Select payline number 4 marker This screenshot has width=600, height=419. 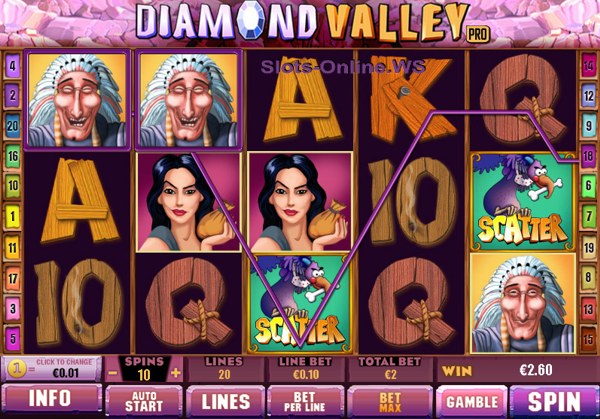pos(12,66)
